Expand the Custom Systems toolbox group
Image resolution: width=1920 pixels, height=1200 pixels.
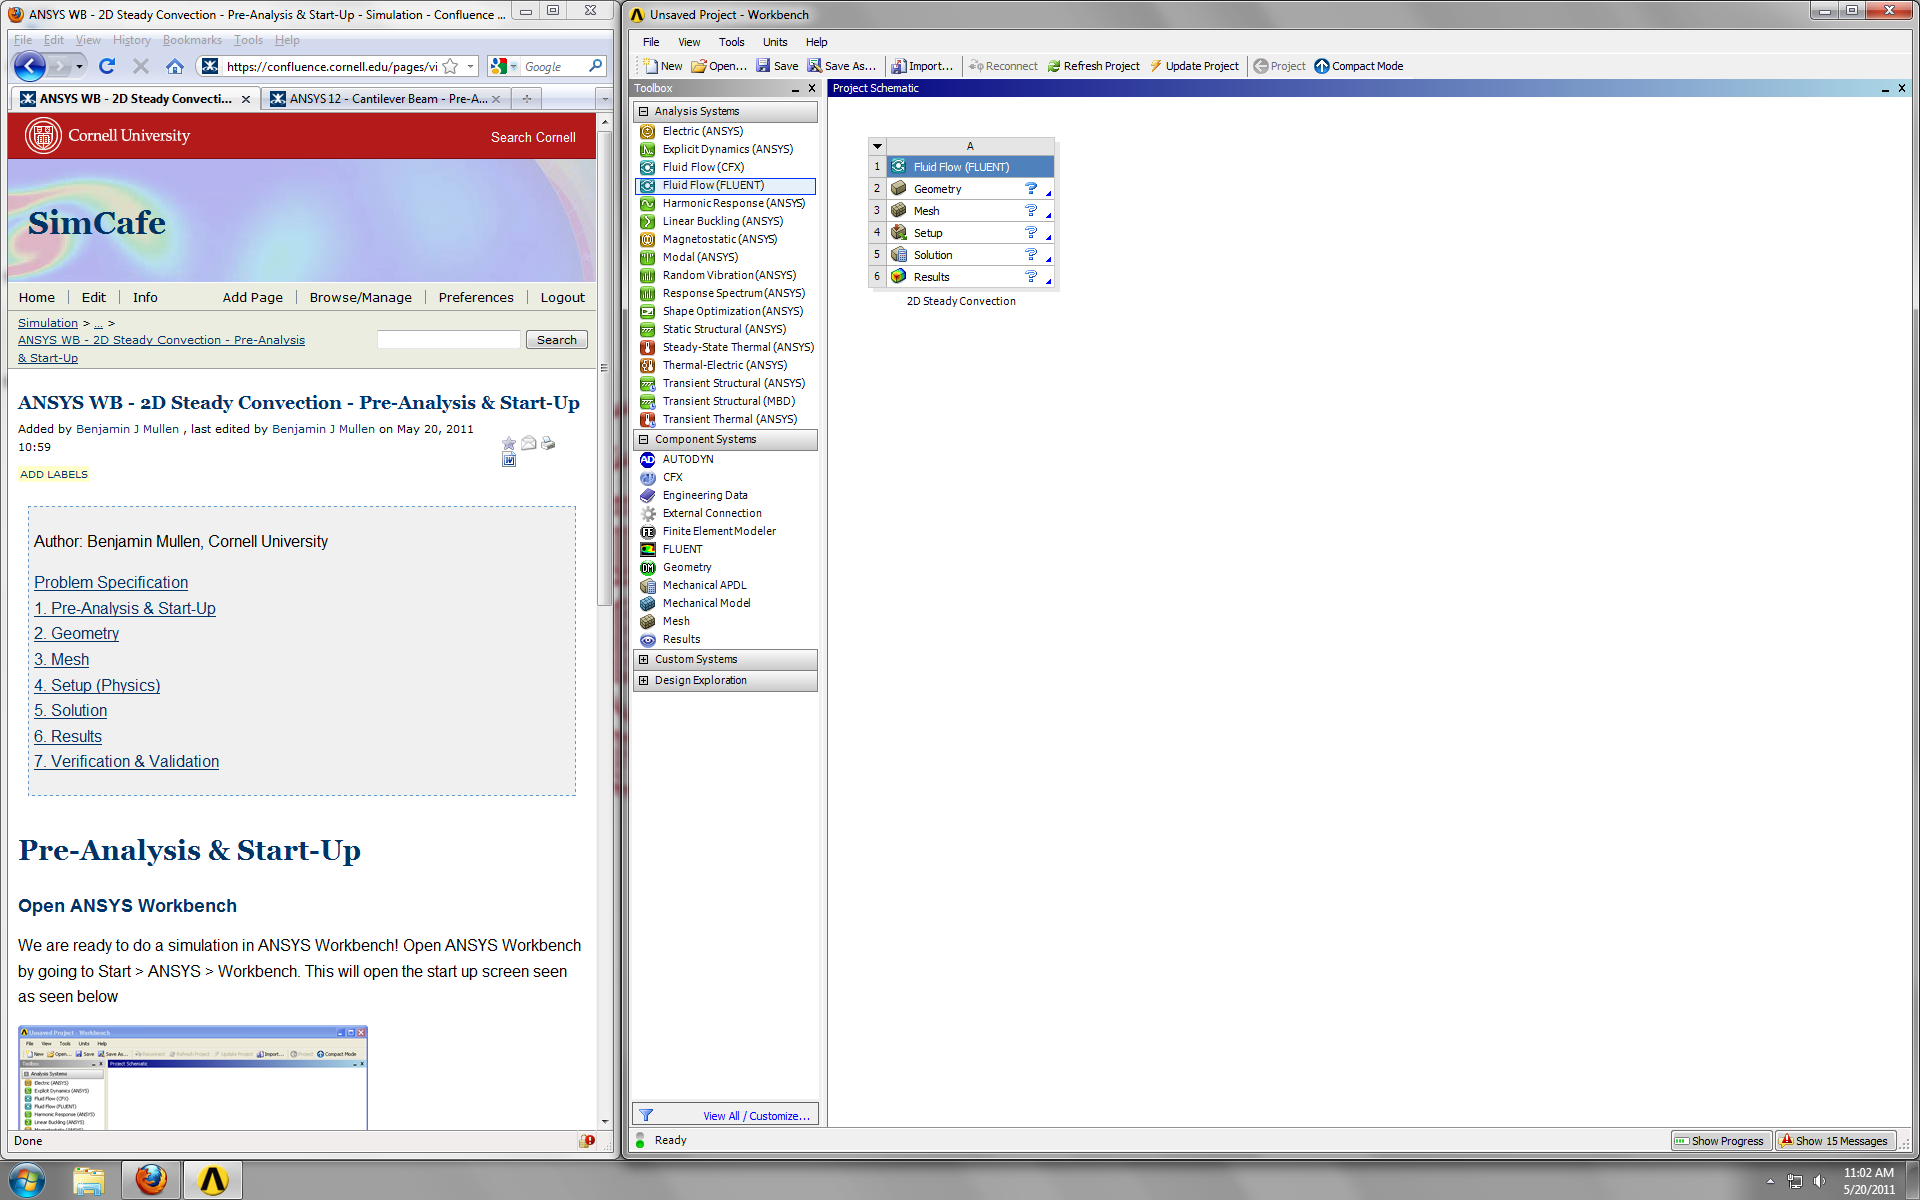[643, 659]
